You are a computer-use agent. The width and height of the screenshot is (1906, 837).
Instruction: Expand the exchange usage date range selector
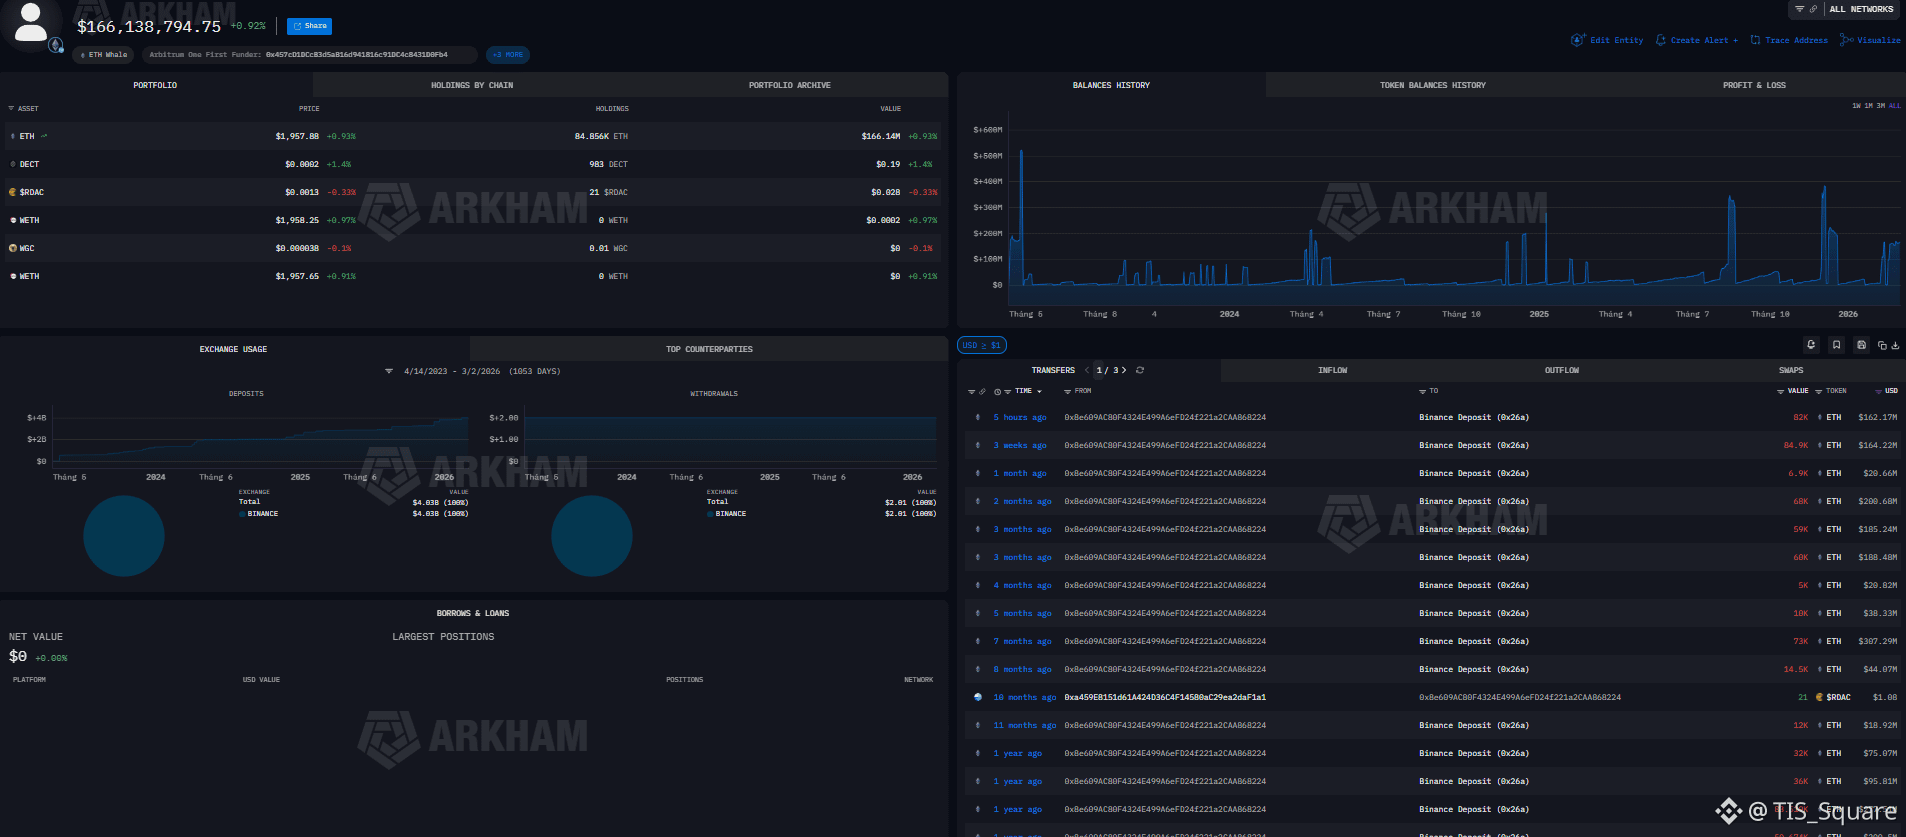(x=389, y=371)
